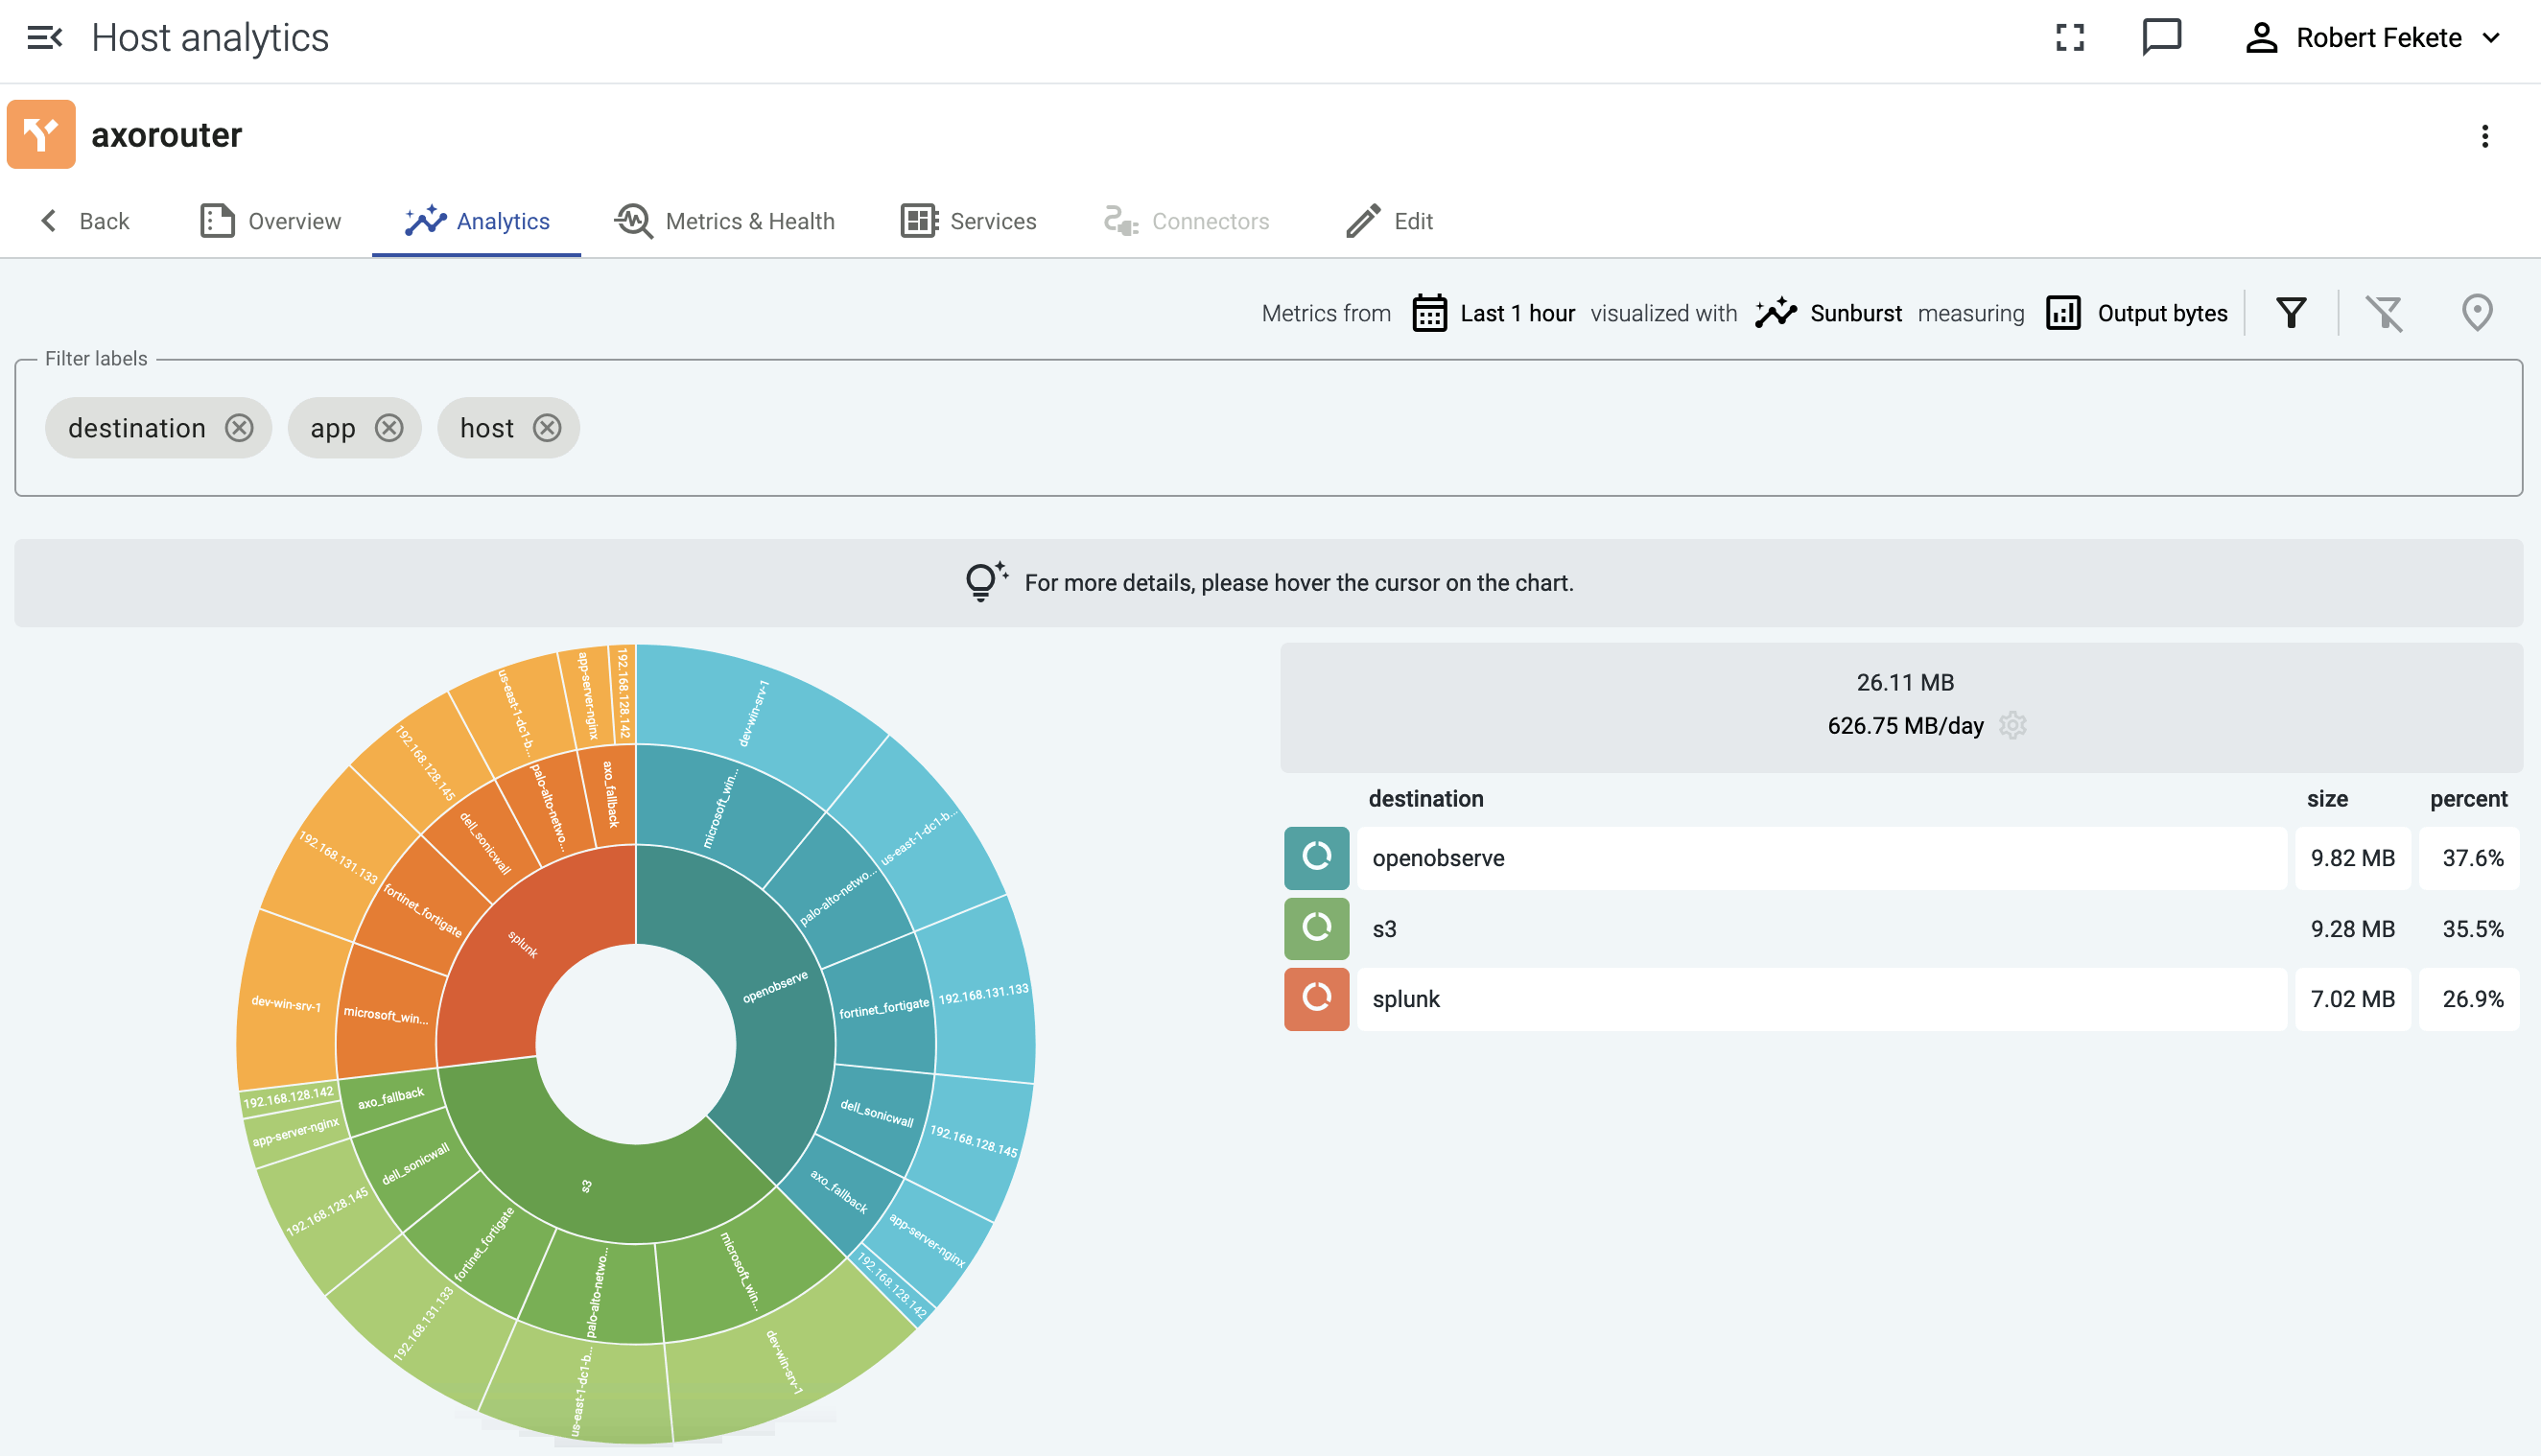The height and width of the screenshot is (1456, 2541).
Task: Click the openobserve teal legend swatch
Action: tap(1316, 858)
